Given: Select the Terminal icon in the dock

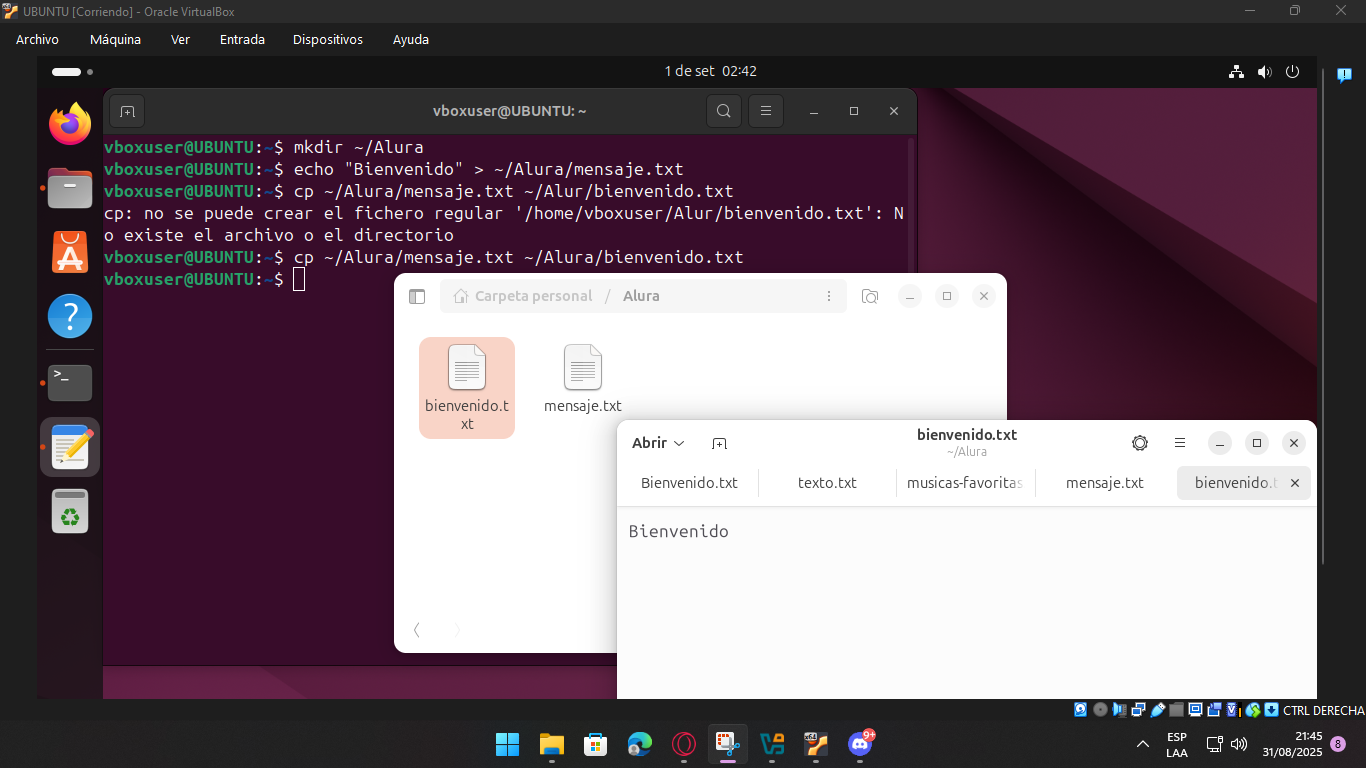Looking at the screenshot, I should 70,382.
